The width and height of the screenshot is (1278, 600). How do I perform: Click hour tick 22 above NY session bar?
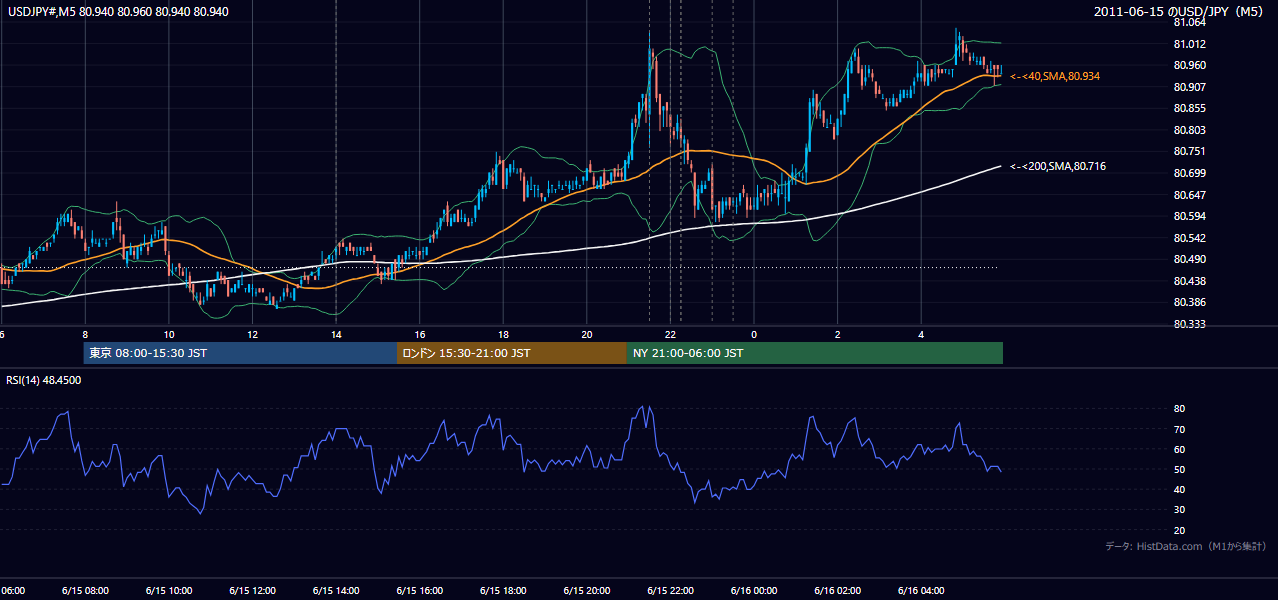pos(671,334)
